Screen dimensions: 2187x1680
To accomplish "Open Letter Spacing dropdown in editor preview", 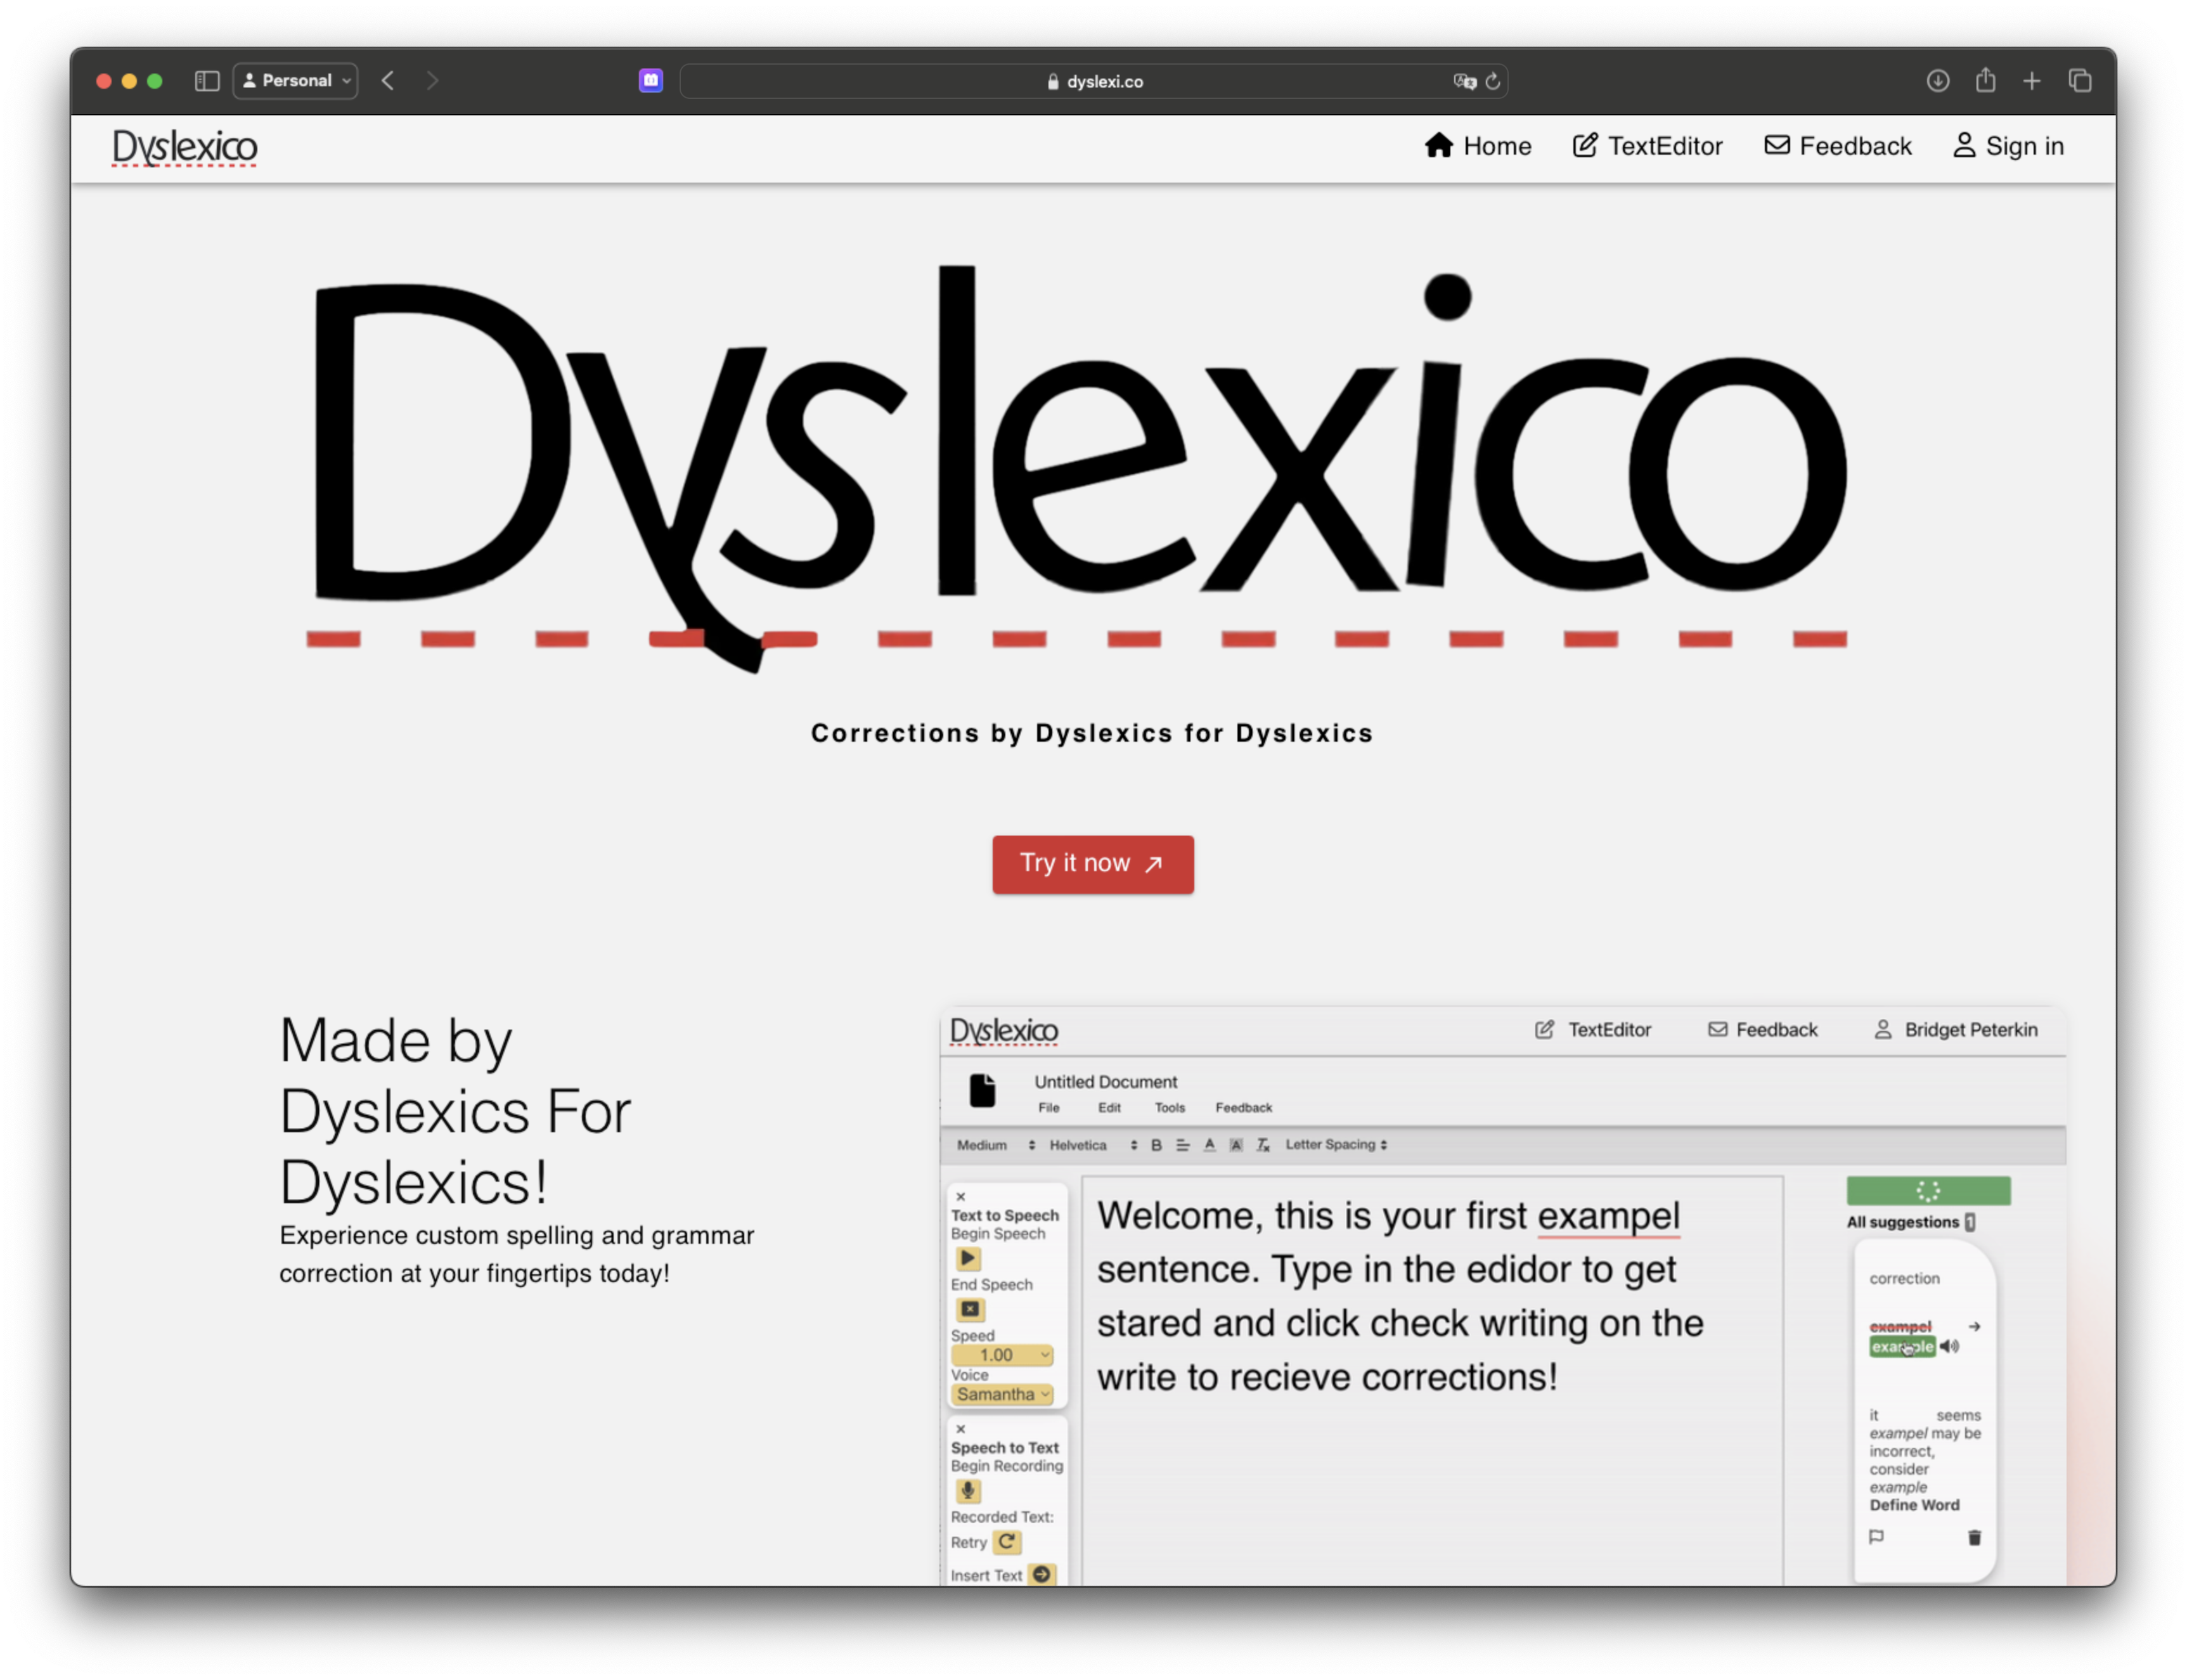I will tap(1336, 1144).
